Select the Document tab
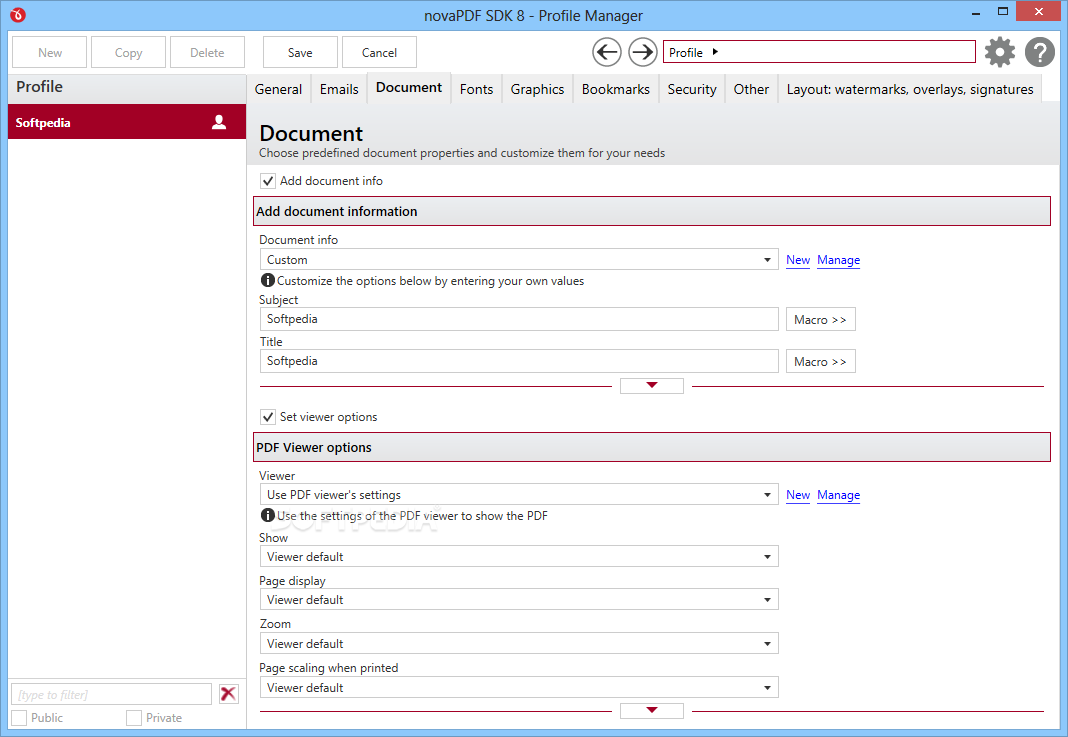This screenshot has width=1068, height=737. point(409,88)
